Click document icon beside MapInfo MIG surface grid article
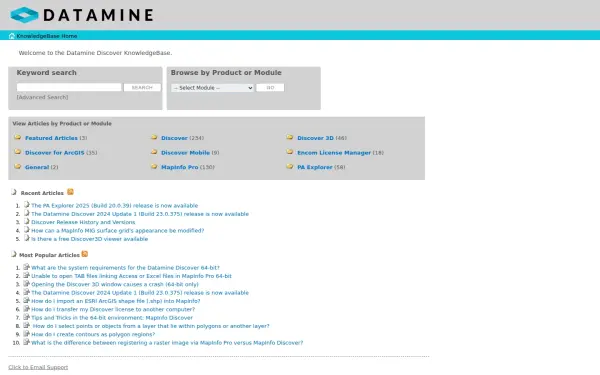The width and height of the screenshot is (600, 375). click(27, 230)
